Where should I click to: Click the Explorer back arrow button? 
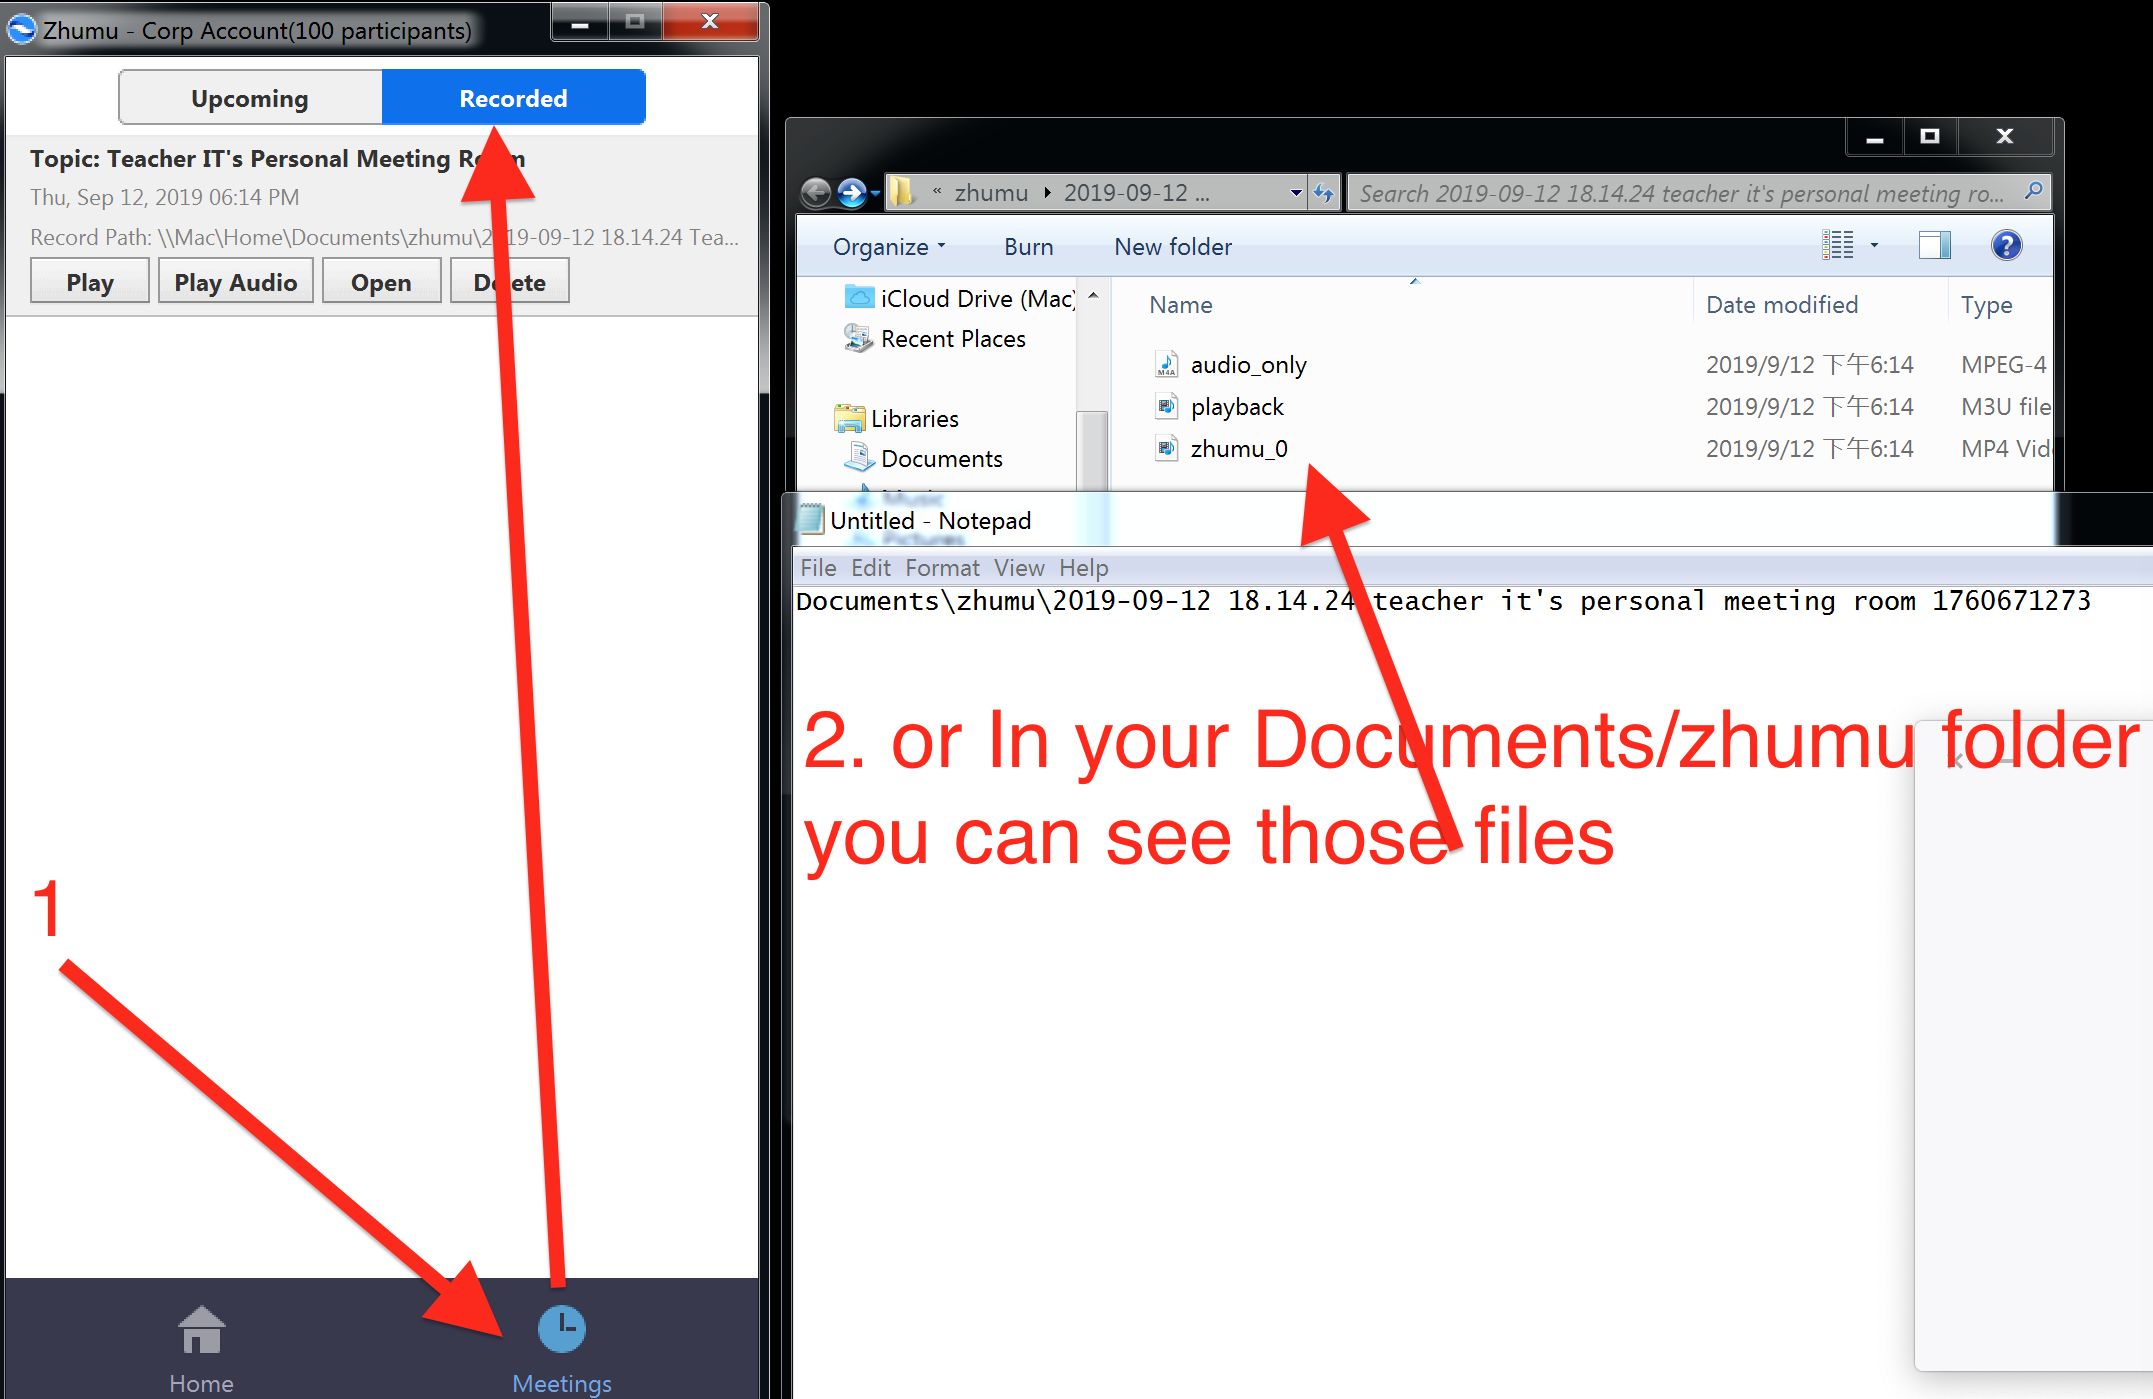coord(816,192)
